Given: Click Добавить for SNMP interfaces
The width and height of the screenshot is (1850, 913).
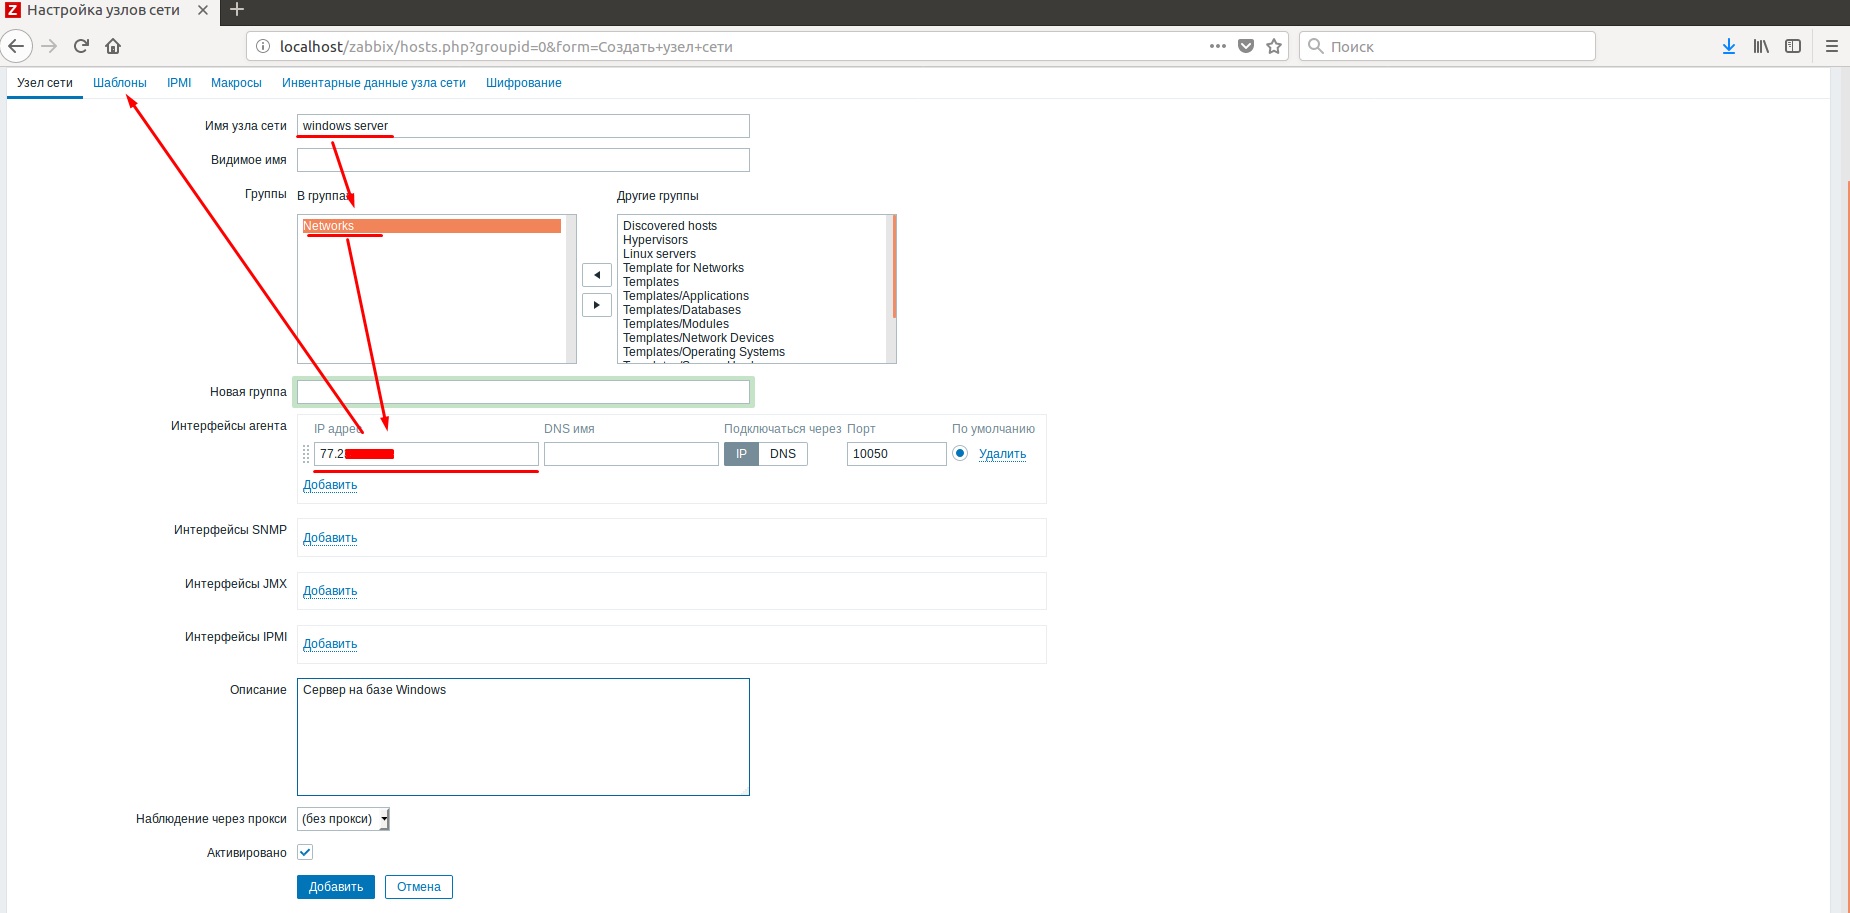Looking at the screenshot, I should [x=330, y=538].
